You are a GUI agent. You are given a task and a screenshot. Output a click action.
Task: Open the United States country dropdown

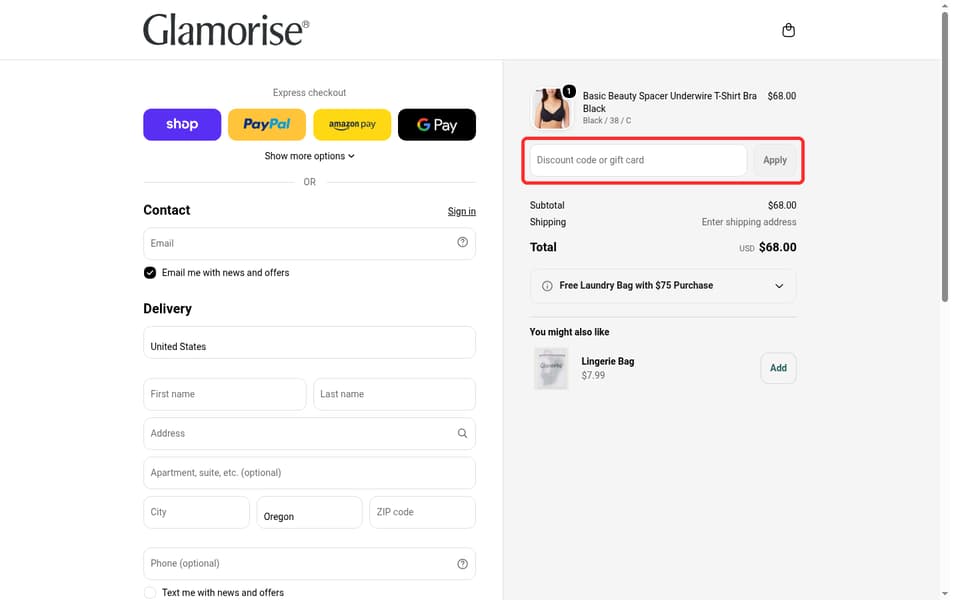tap(309, 342)
